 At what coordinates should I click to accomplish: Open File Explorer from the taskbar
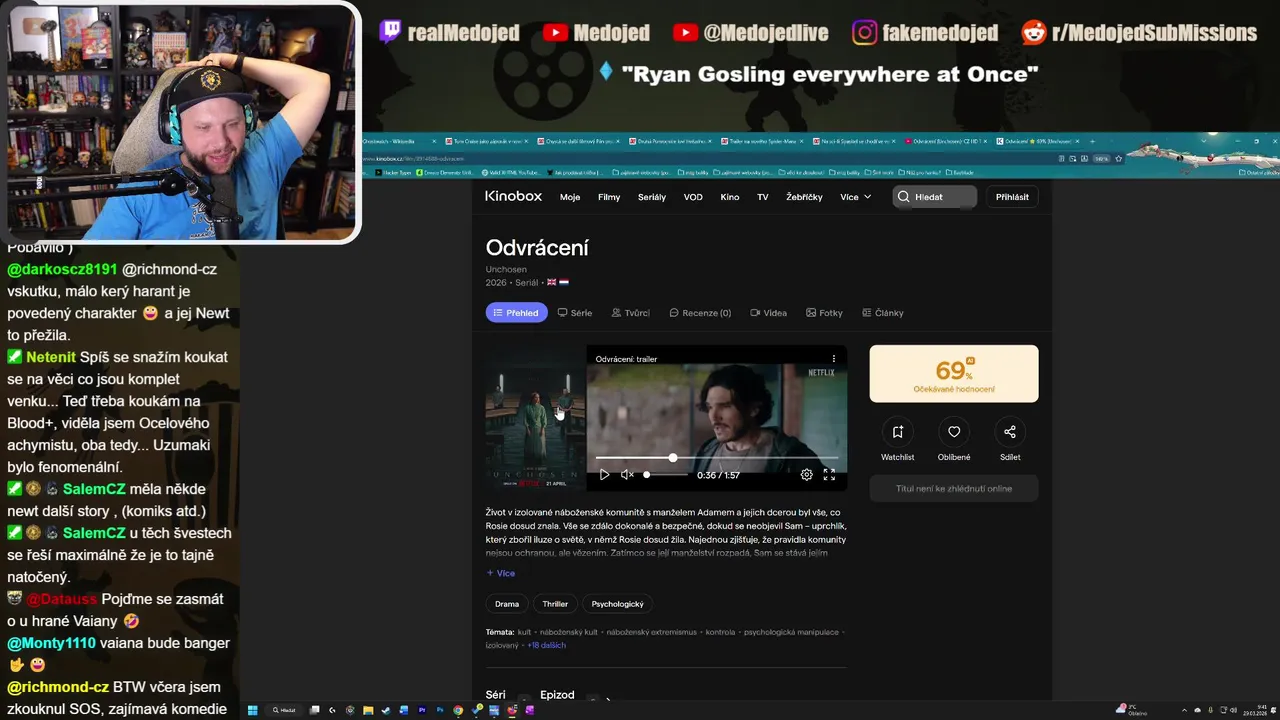click(367, 710)
